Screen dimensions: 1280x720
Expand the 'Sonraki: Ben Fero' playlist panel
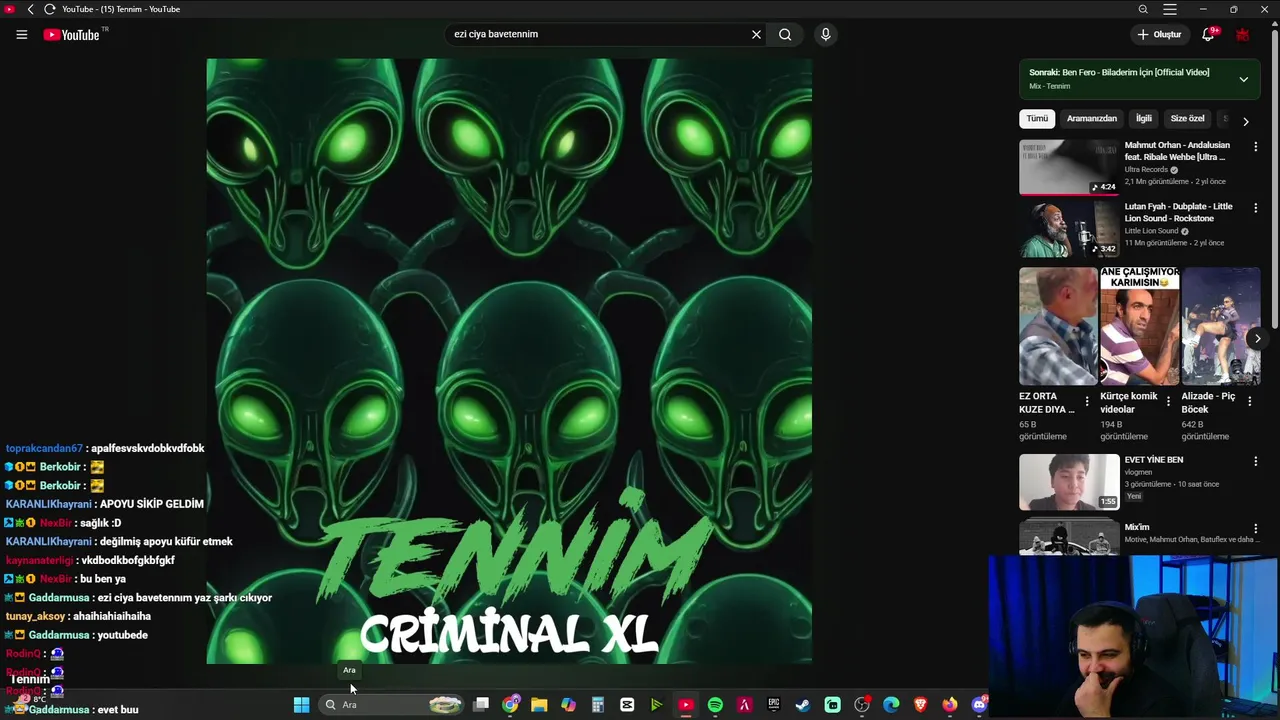(1243, 79)
